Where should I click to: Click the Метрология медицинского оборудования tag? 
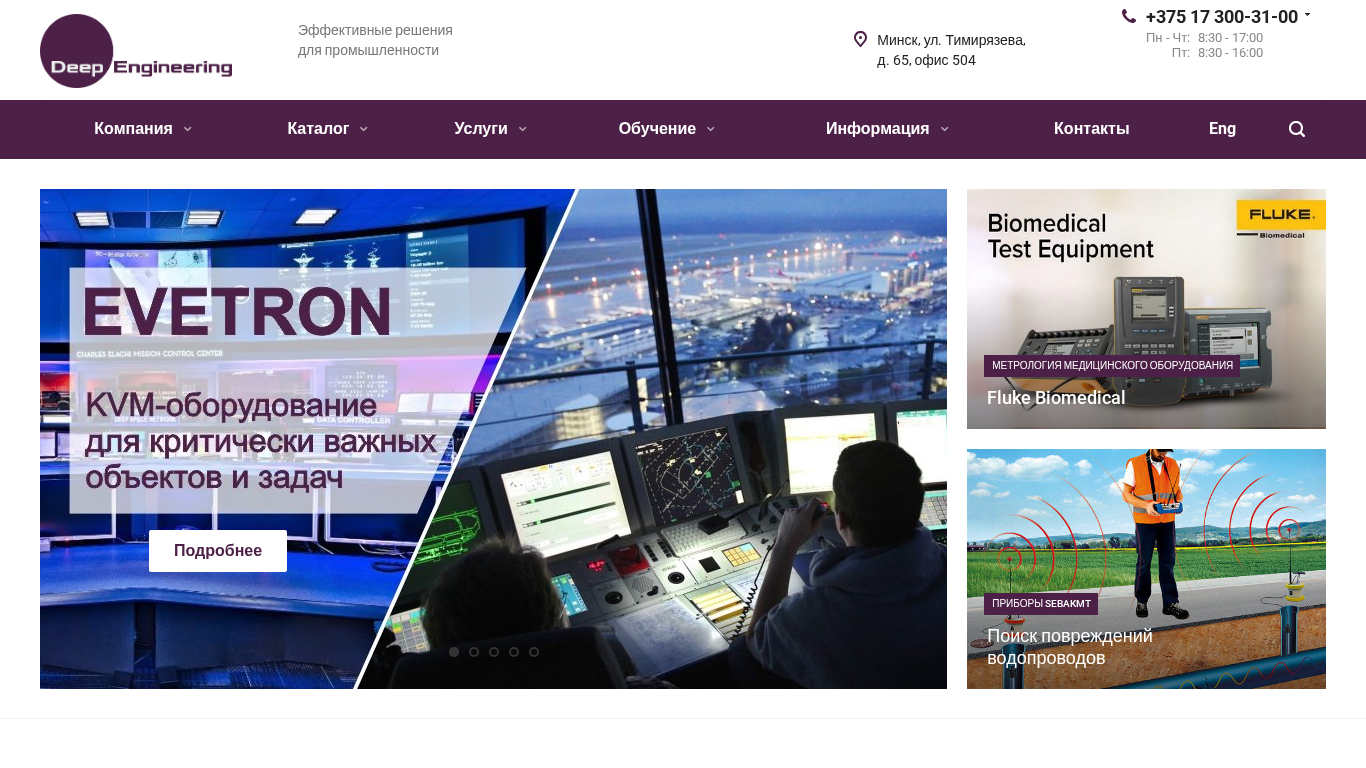[1112, 366]
